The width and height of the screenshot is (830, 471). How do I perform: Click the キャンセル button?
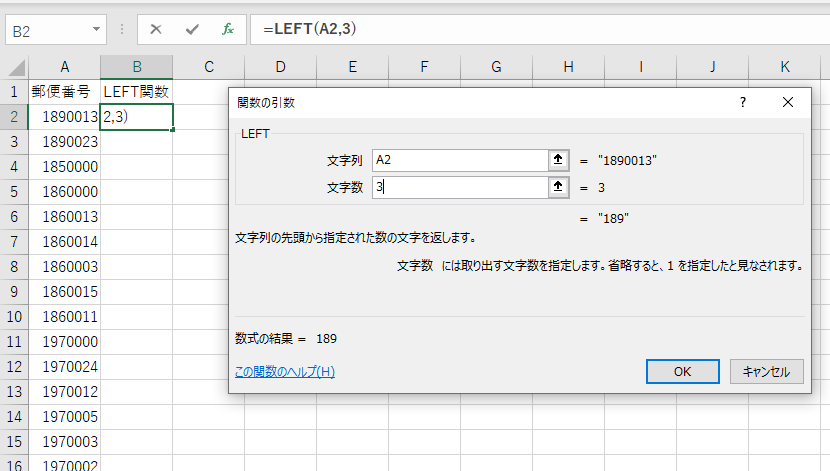click(x=766, y=372)
